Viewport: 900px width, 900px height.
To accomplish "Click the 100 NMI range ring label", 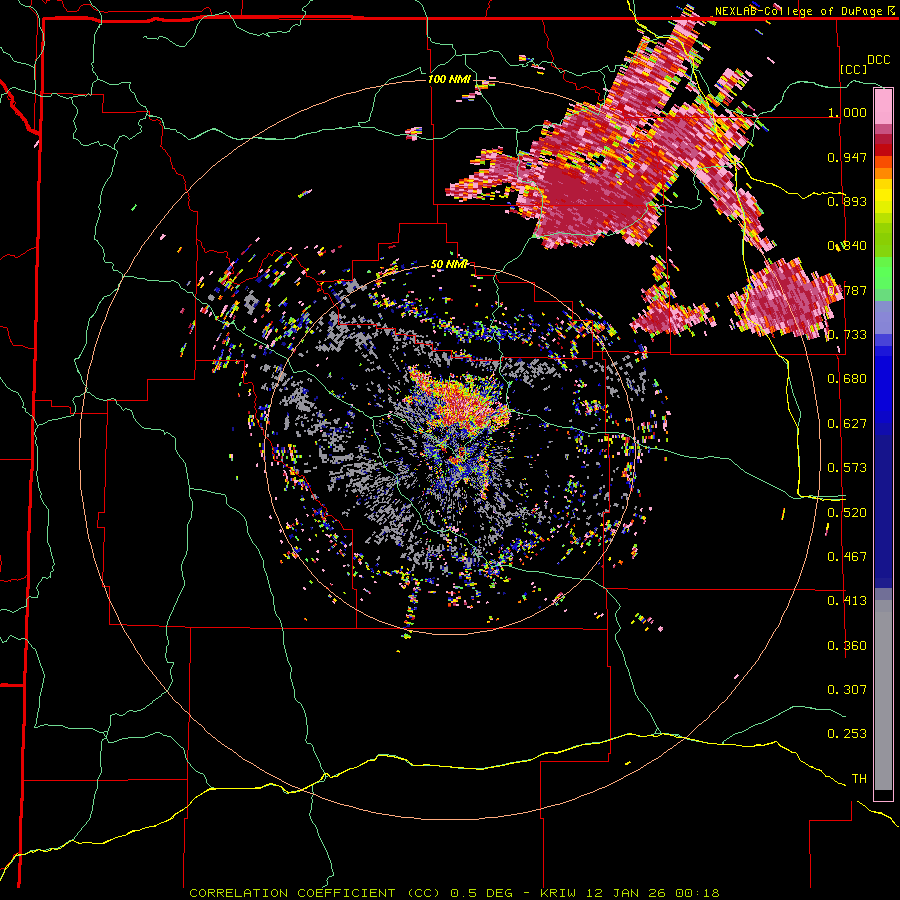I will tap(449, 79).
